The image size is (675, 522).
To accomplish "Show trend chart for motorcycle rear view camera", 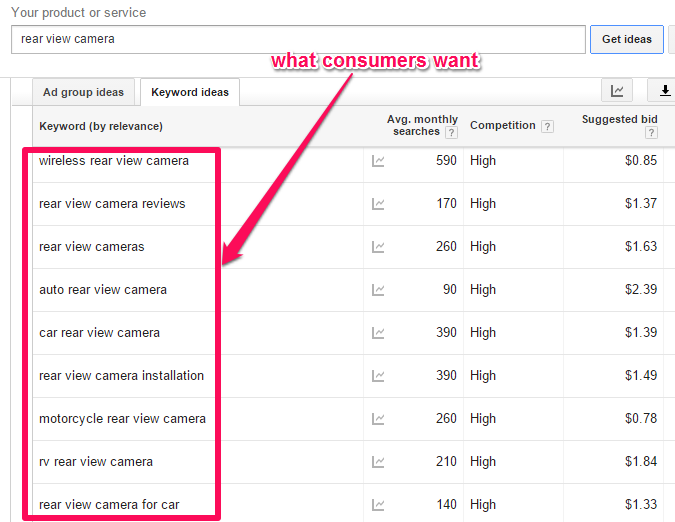I will click(378, 419).
